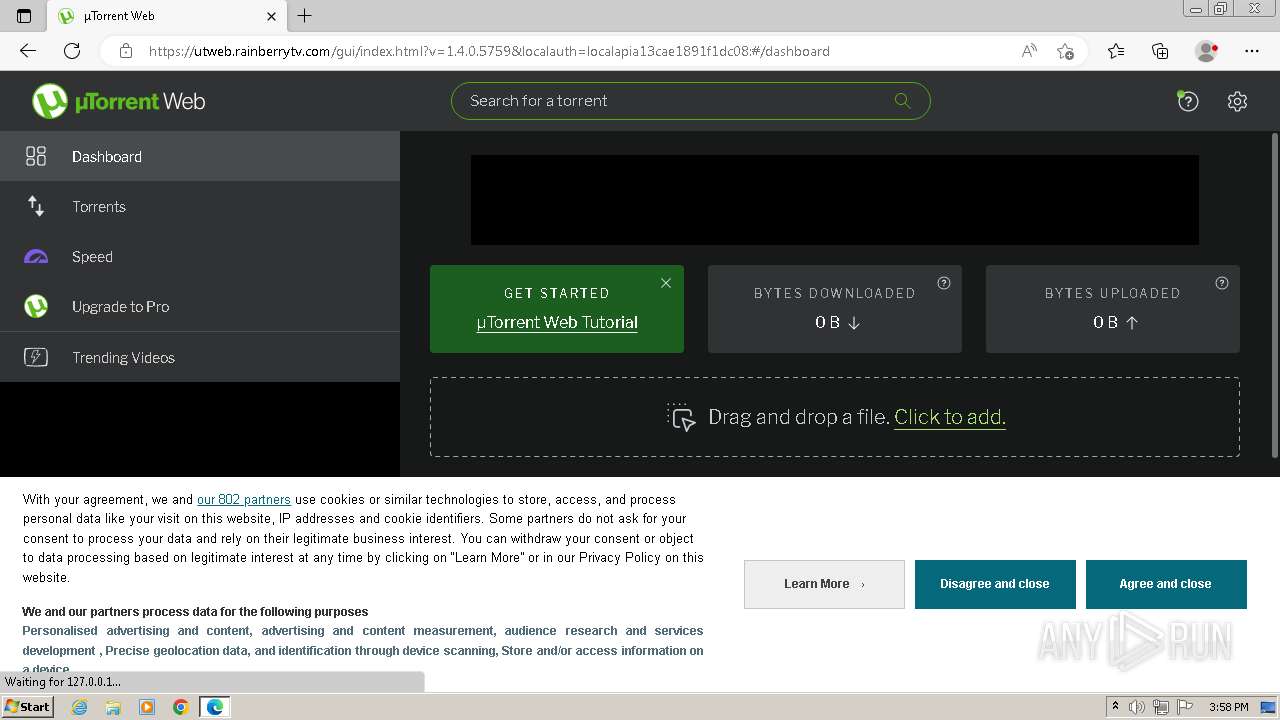This screenshot has width=1280, height=720.
Task: Click the search magnifier icon
Action: click(x=902, y=100)
